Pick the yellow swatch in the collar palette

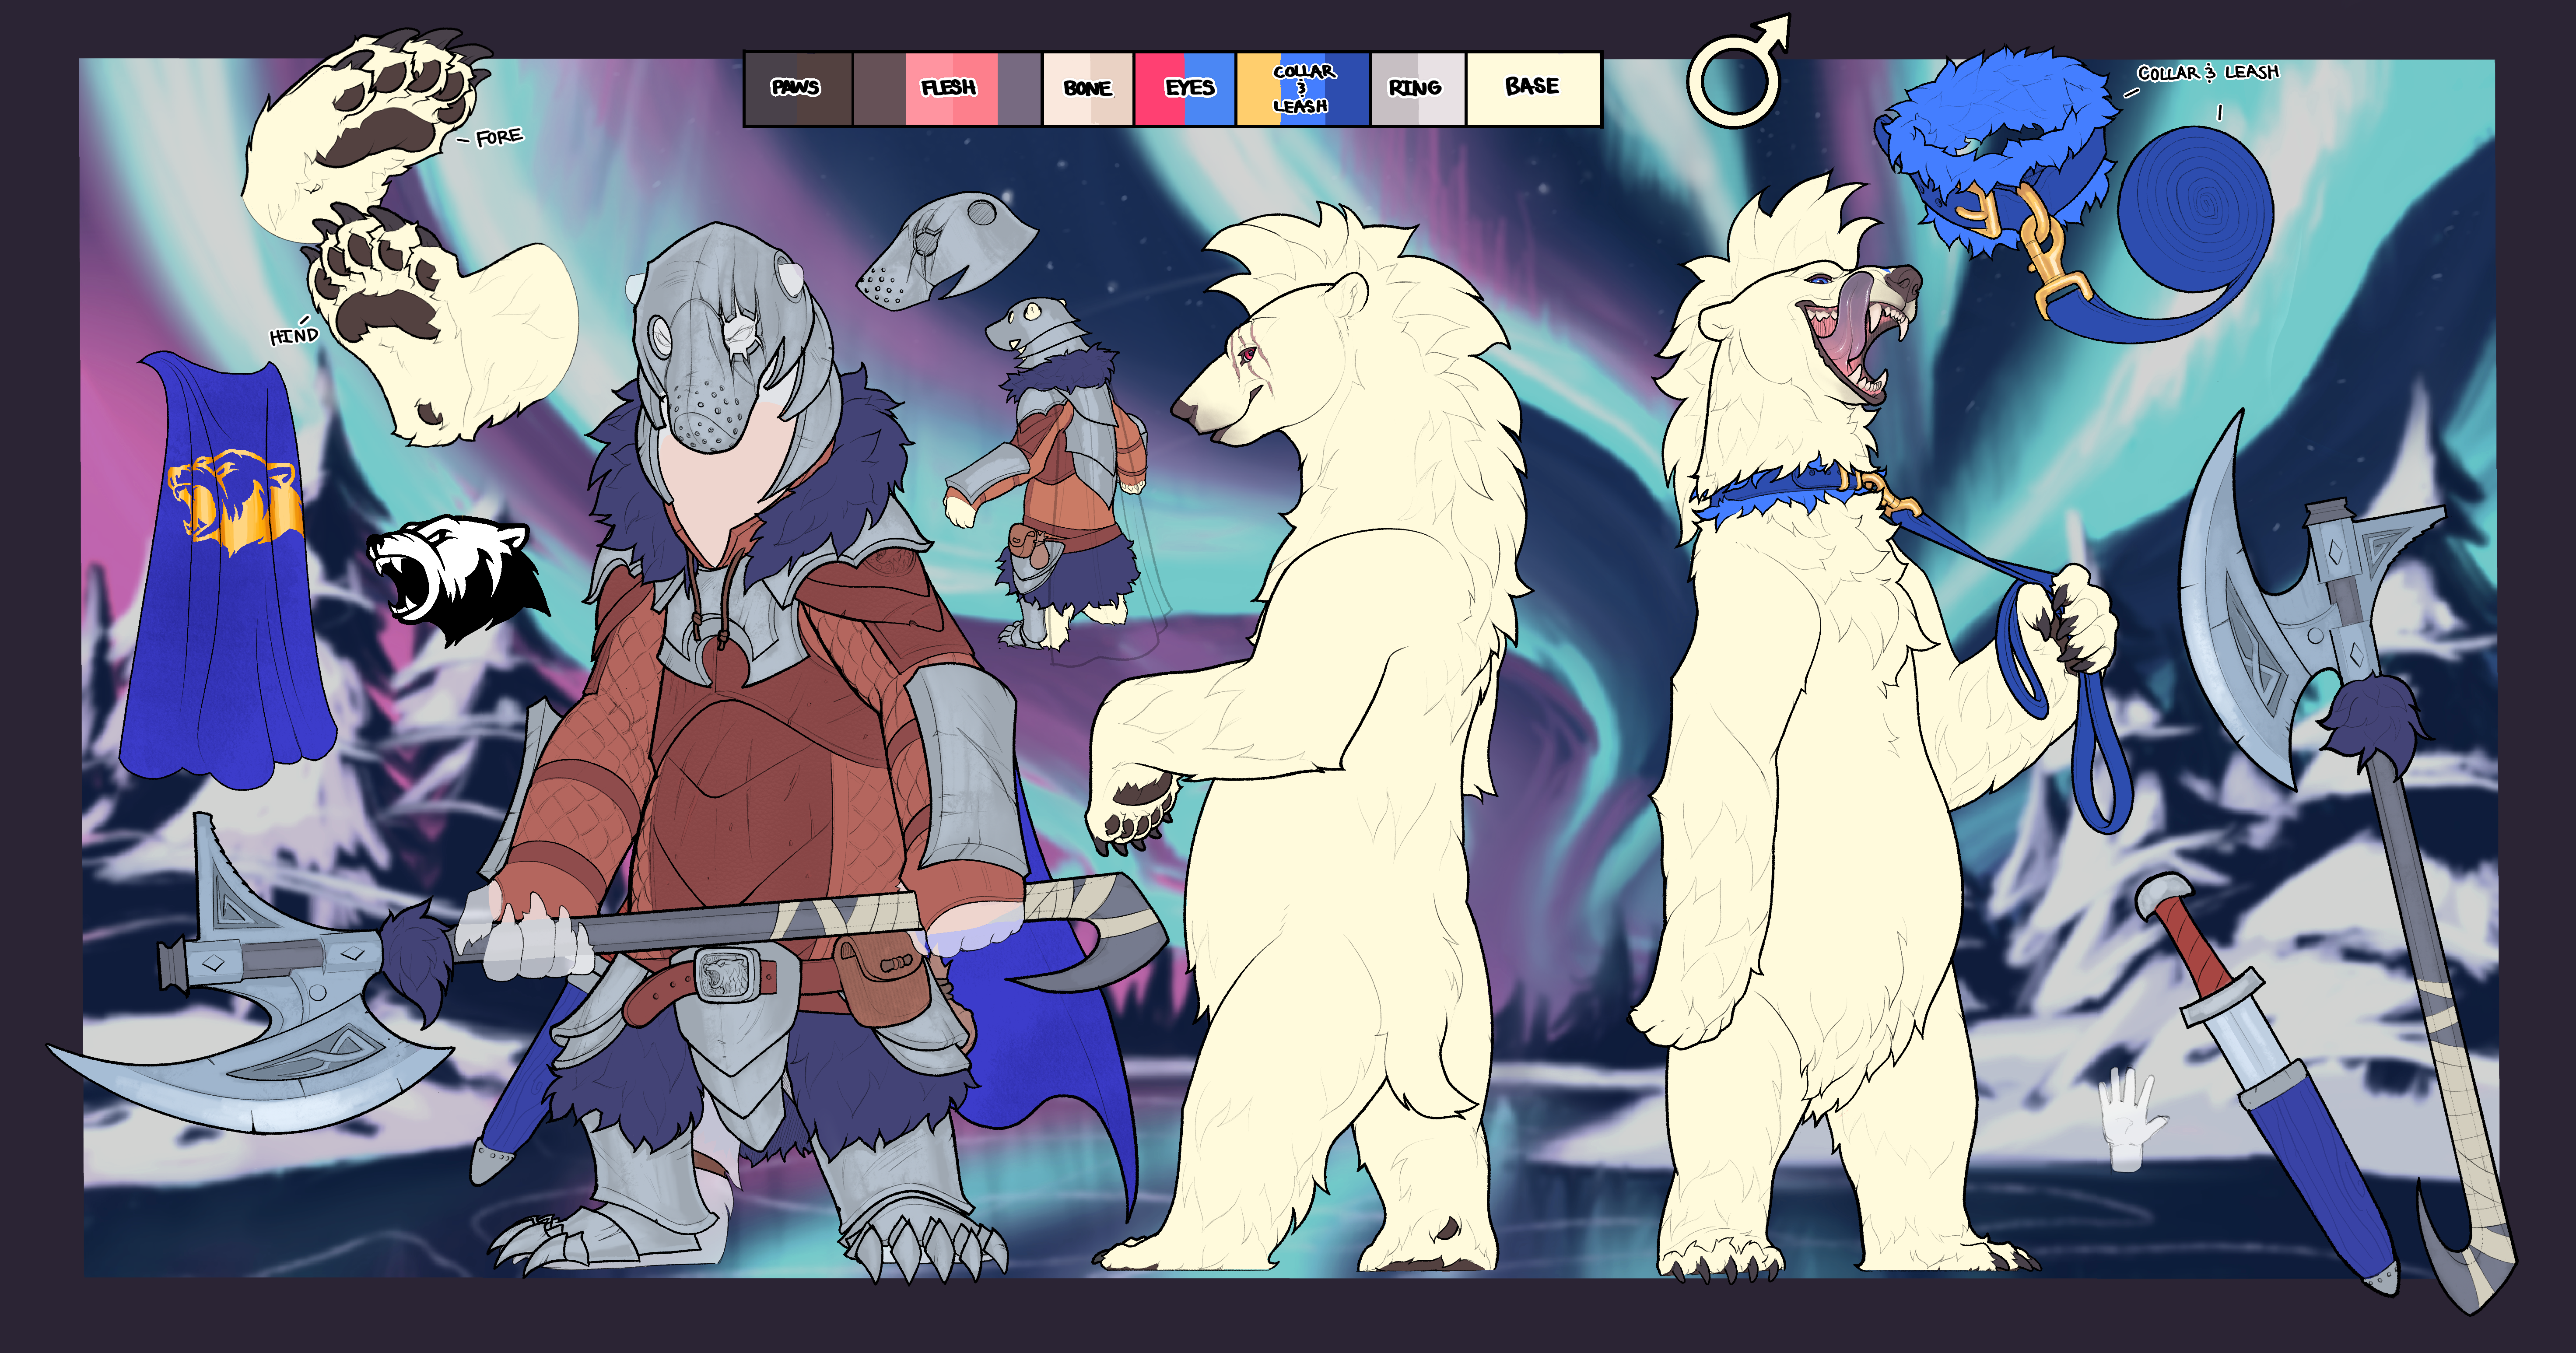[1258, 89]
